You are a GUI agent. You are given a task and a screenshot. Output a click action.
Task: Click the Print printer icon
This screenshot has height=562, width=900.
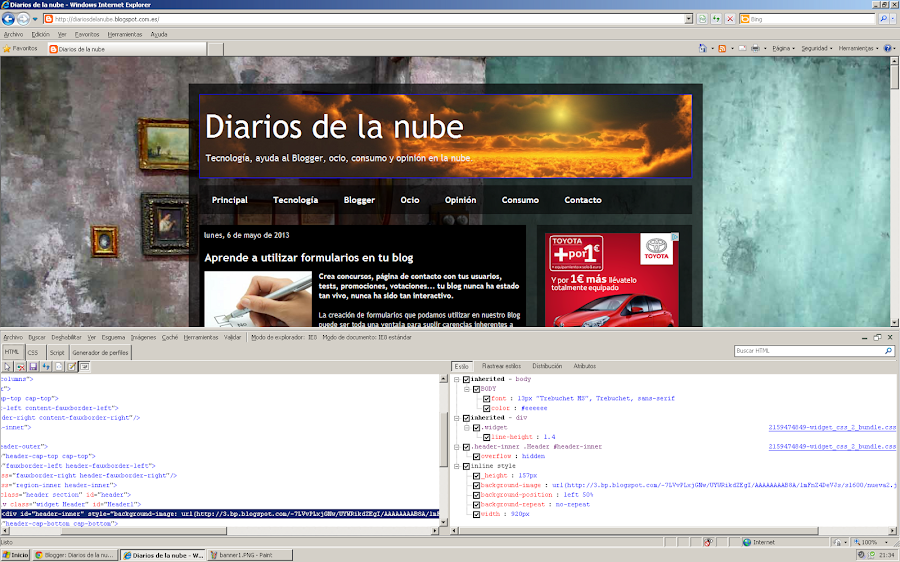(755, 48)
